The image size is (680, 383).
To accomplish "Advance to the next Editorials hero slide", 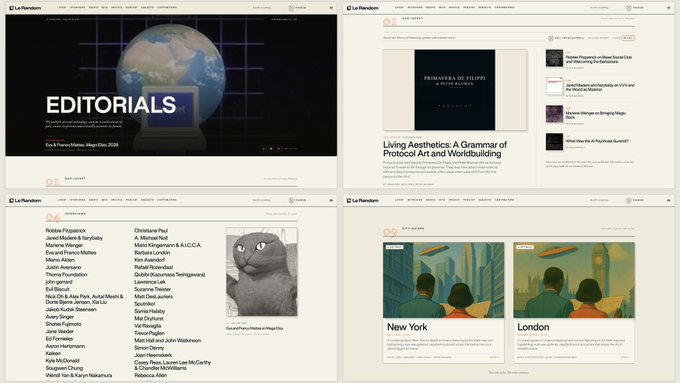I will coord(279,148).
